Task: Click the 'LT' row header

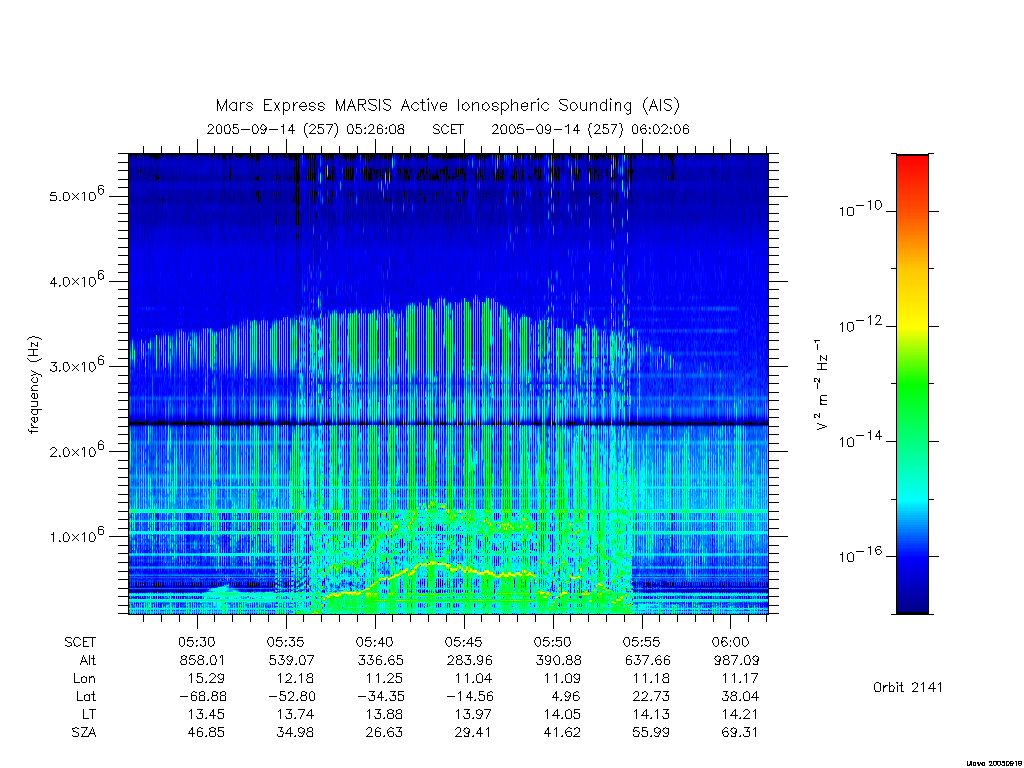Action: point(89,714)
